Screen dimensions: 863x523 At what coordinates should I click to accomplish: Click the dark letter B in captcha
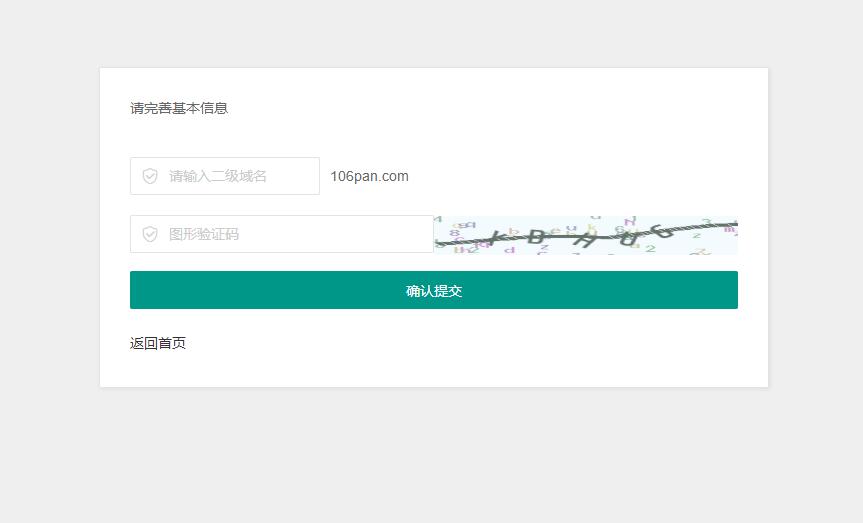(x=536, y=237)
